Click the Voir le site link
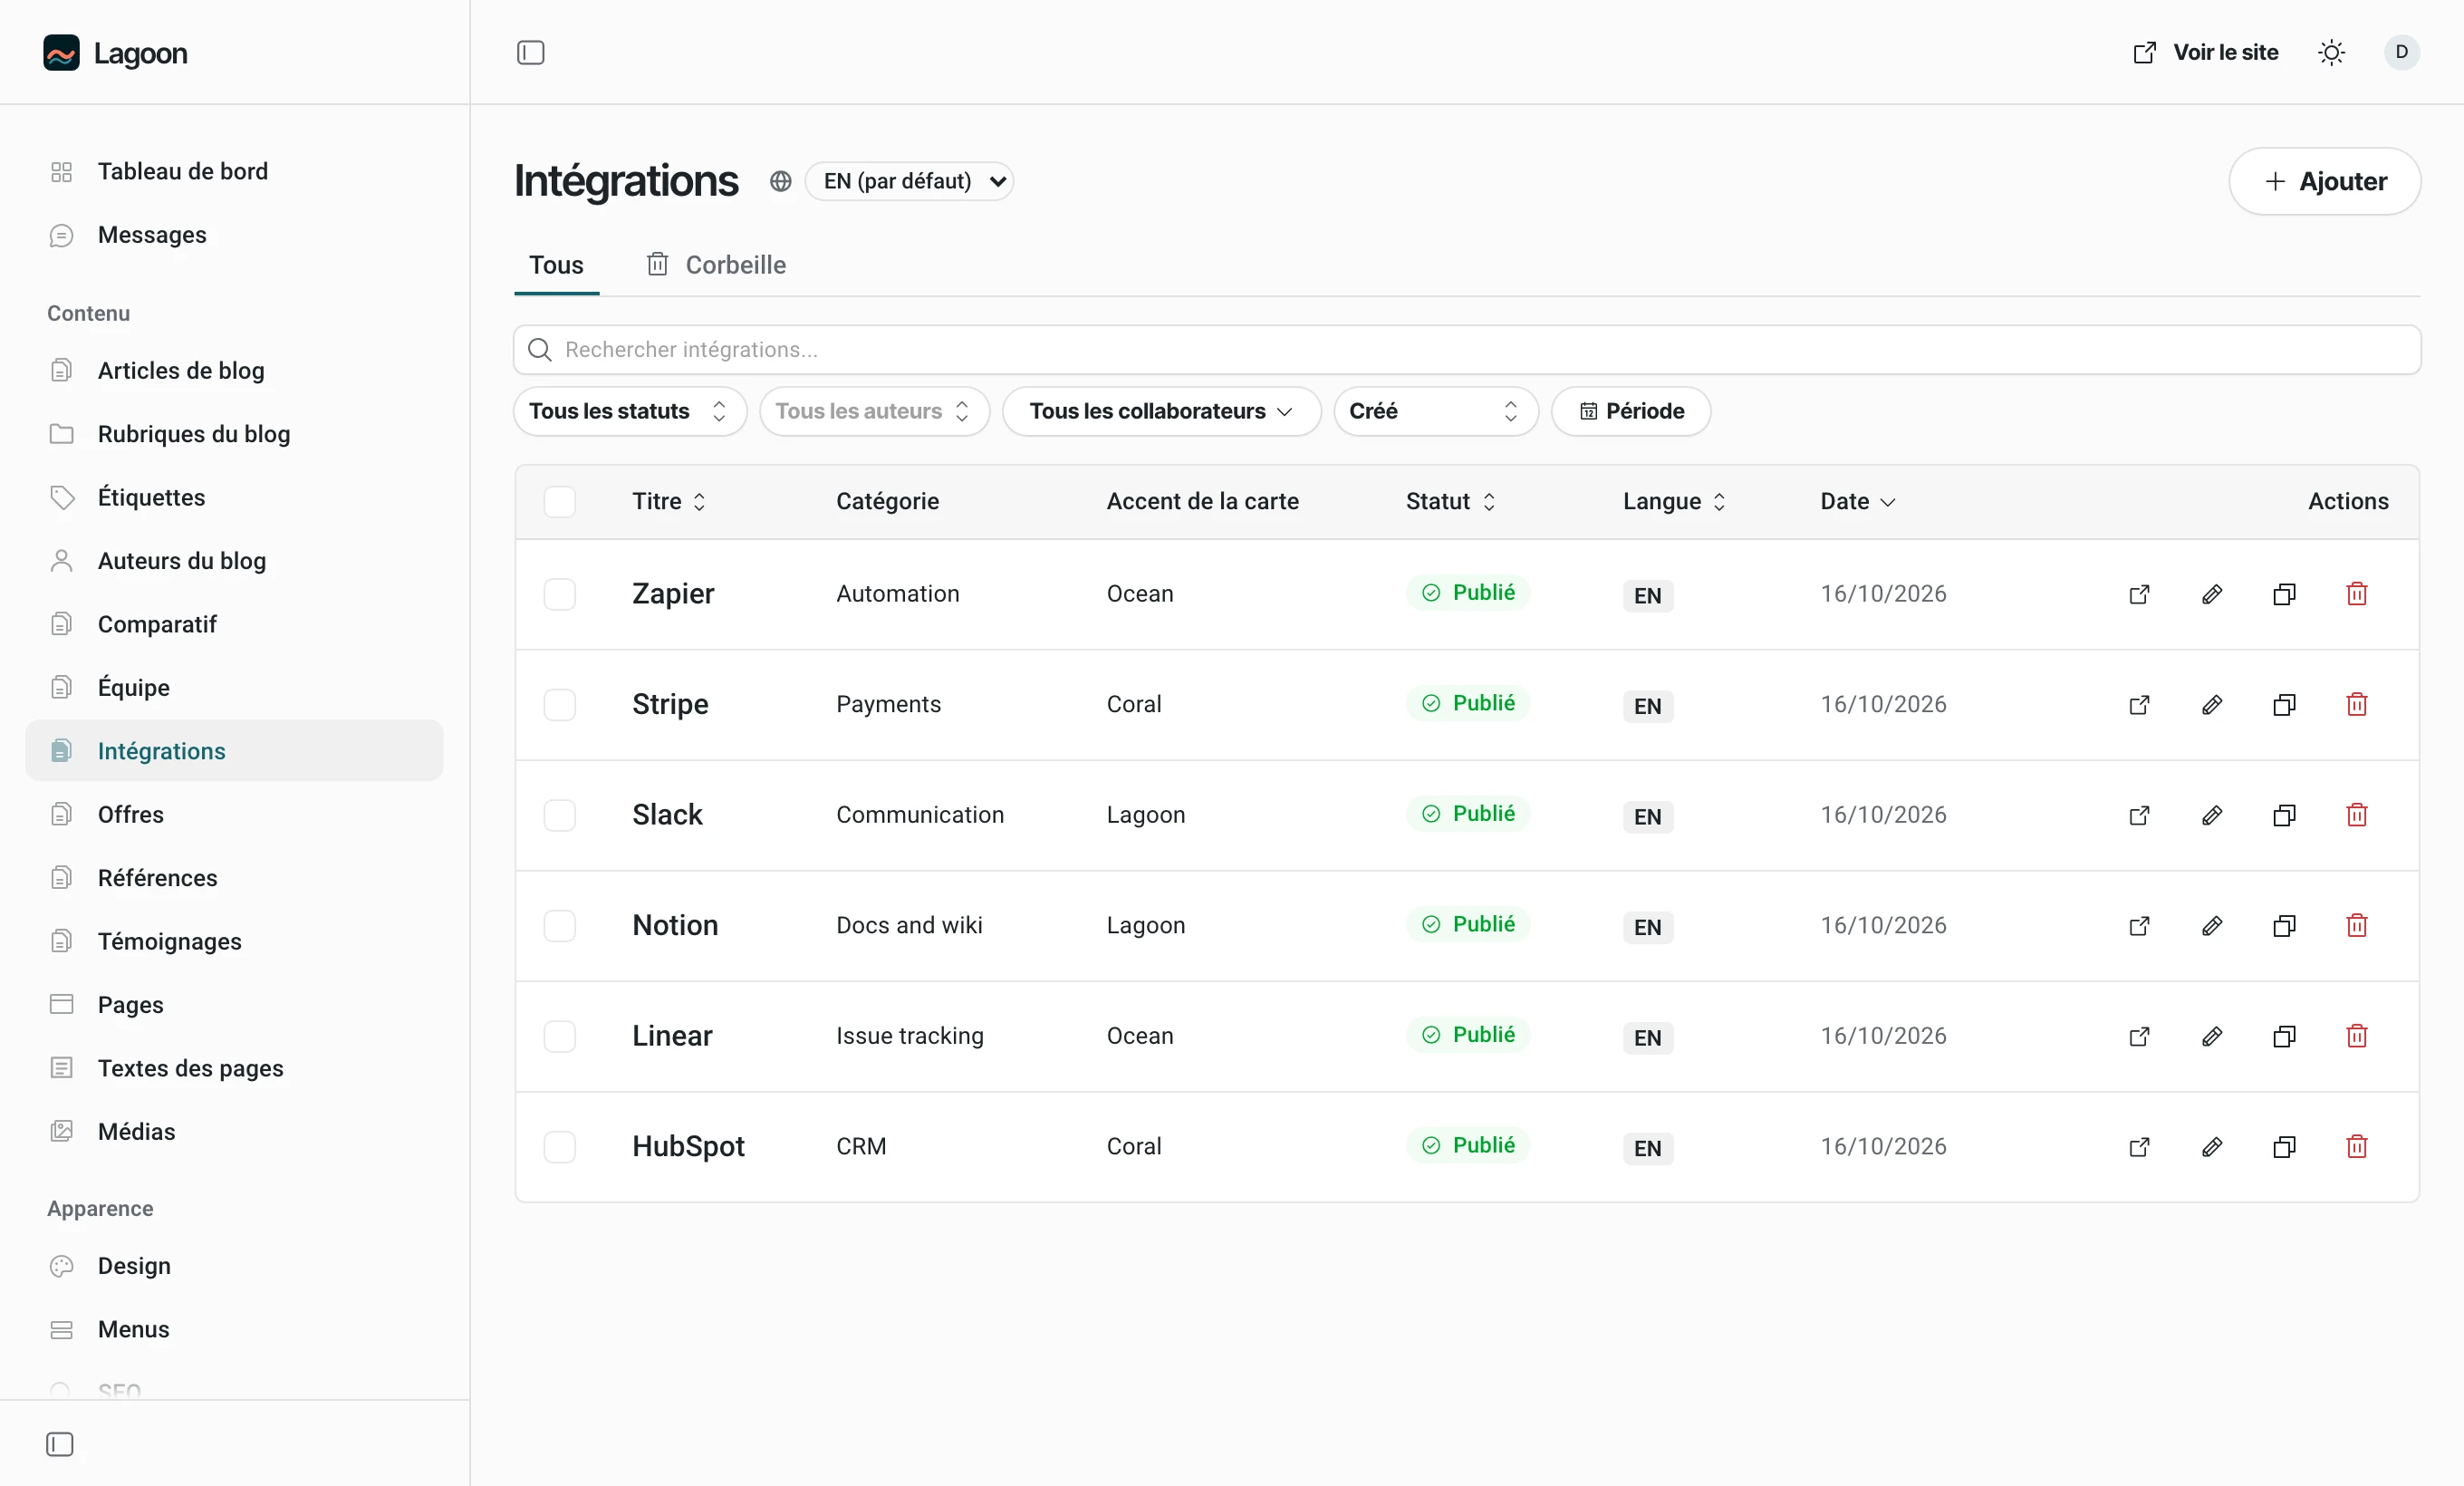The width and height of the screenshot is (2464, 1486). (x=2205, y=52)
